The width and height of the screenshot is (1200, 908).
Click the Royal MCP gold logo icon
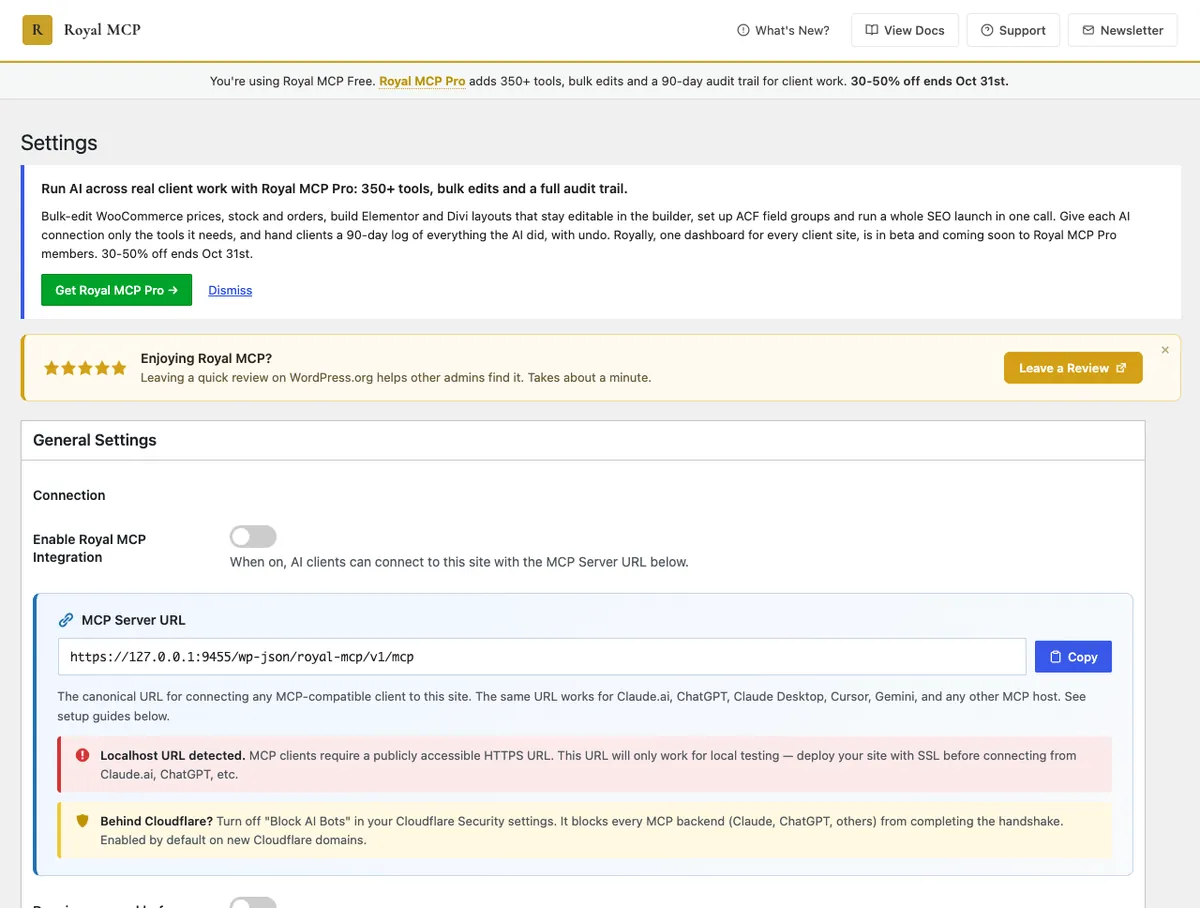coord(37,30)
